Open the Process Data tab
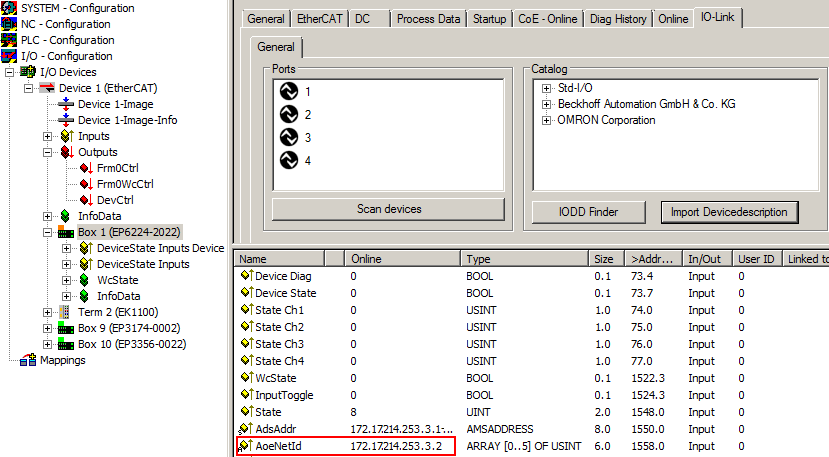Viewport: 829px width, 457px height. (428, 19)
